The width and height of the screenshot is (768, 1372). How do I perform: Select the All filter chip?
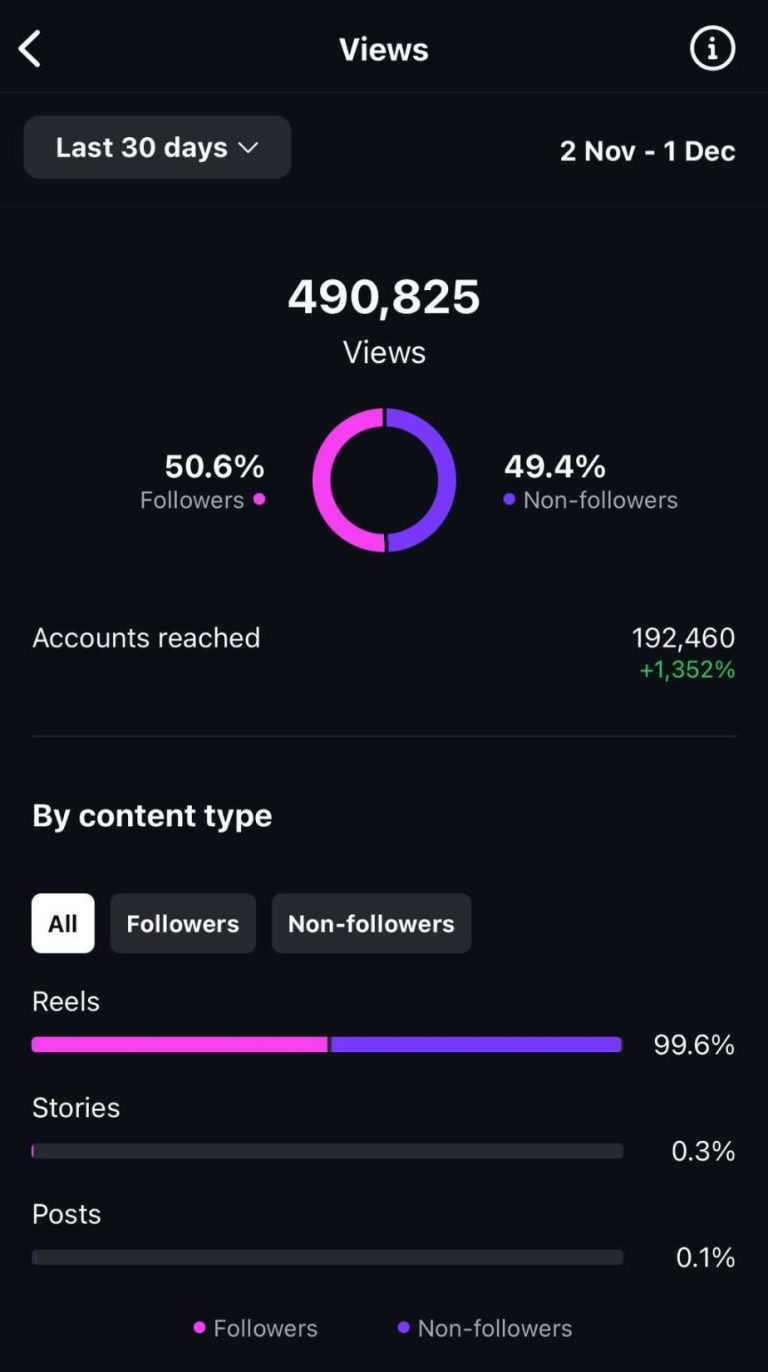click(63, 923)
